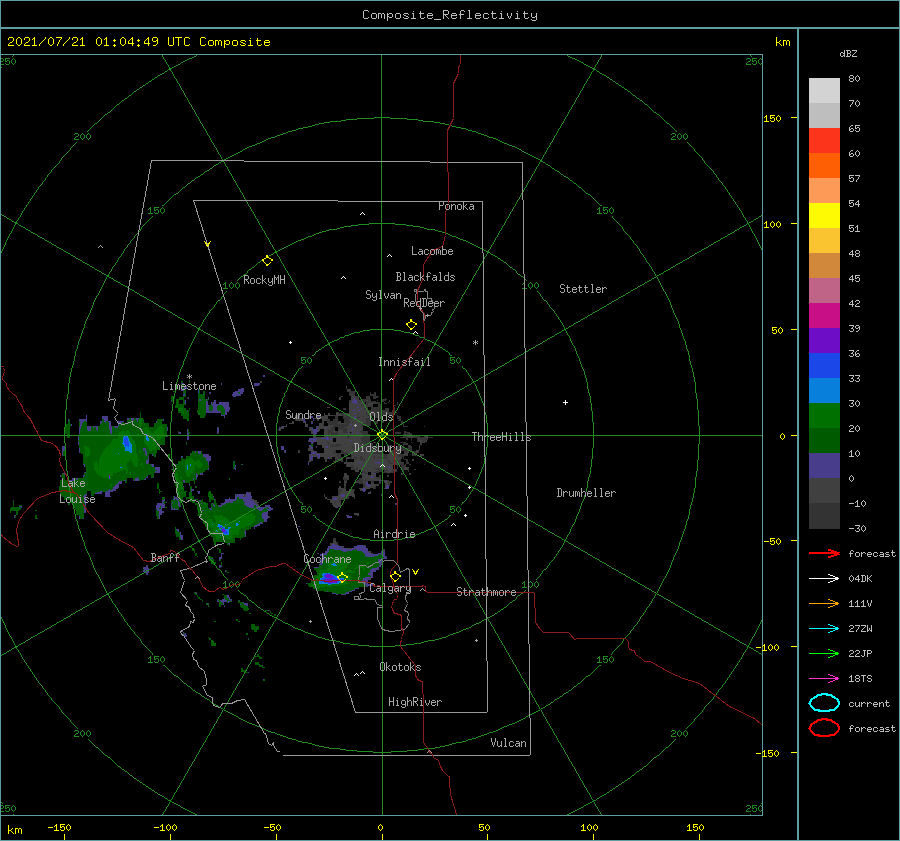Click the Innisfail label

404,362
